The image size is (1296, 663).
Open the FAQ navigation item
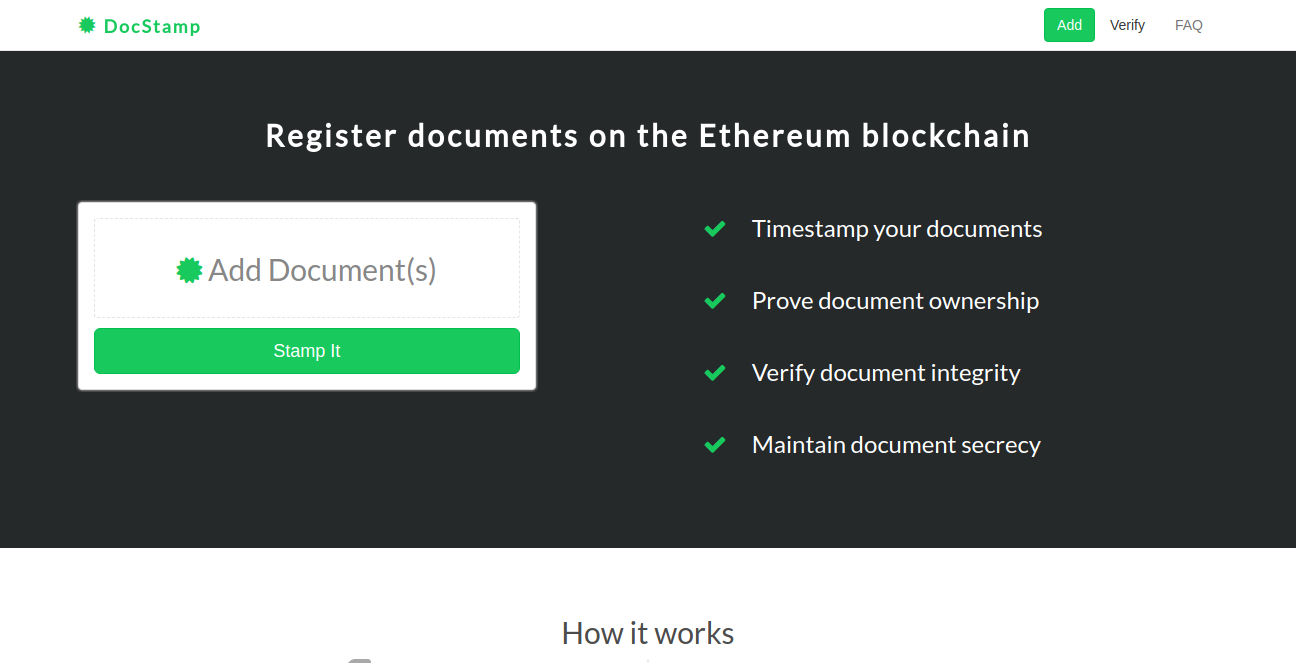tap(1189, 25)
